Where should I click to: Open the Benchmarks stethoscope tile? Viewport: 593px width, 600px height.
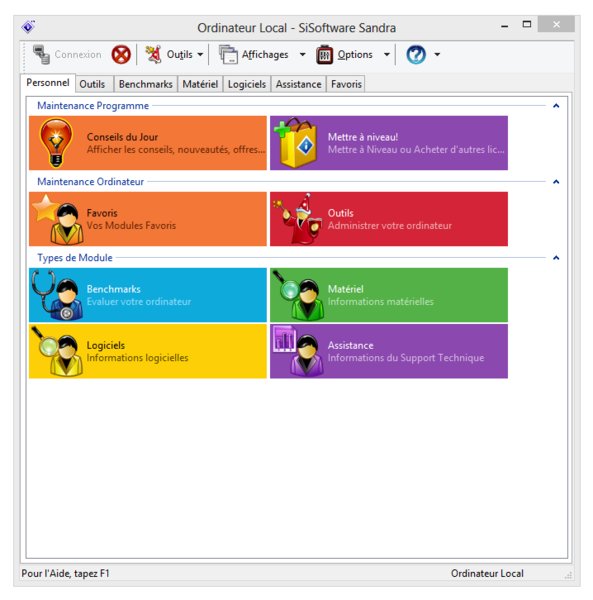pyautogui.click(x=148, y=295)
